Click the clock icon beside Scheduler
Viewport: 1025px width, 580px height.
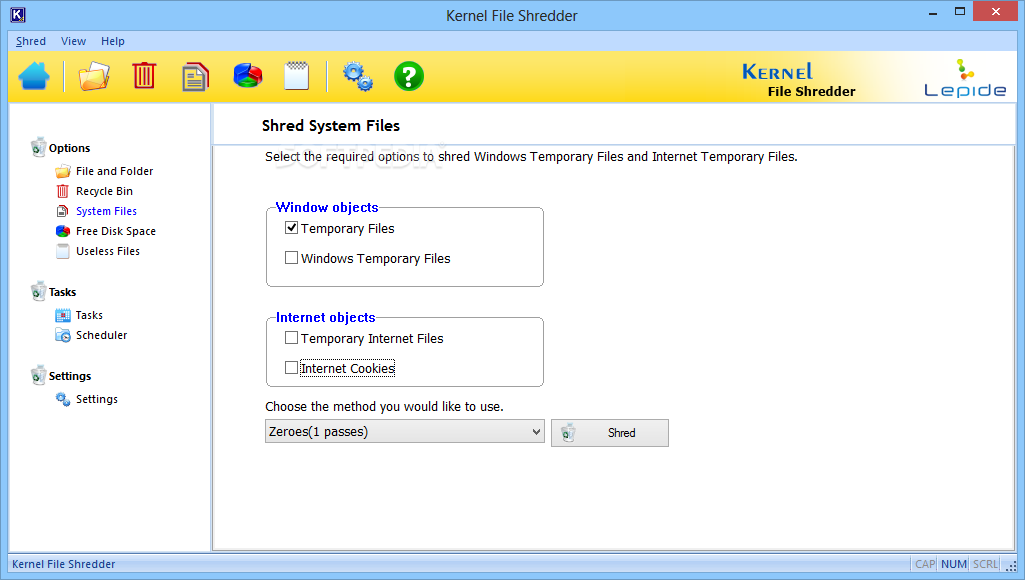click(x=63, y=335)
